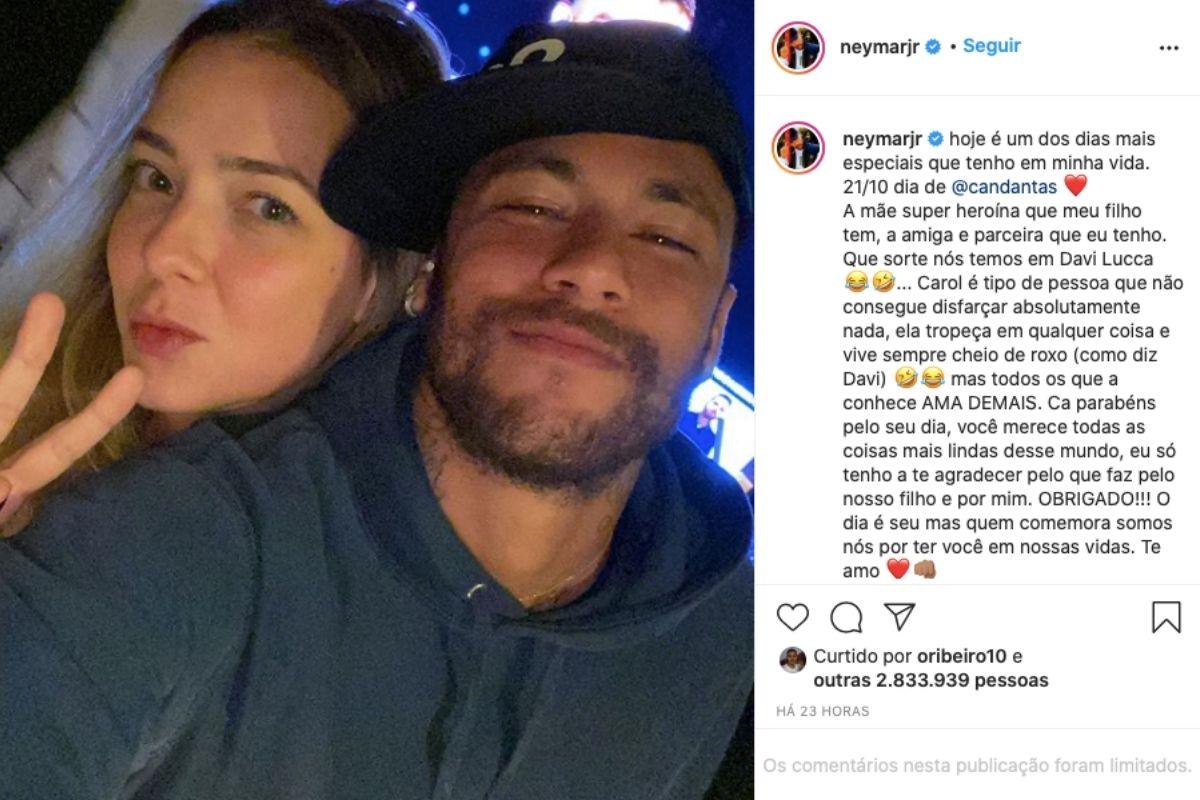Image resolution: width=1200 pixels, height=800 pixels.
Task: Click the couple selfie photo
Action: click(x=377, y=400)
